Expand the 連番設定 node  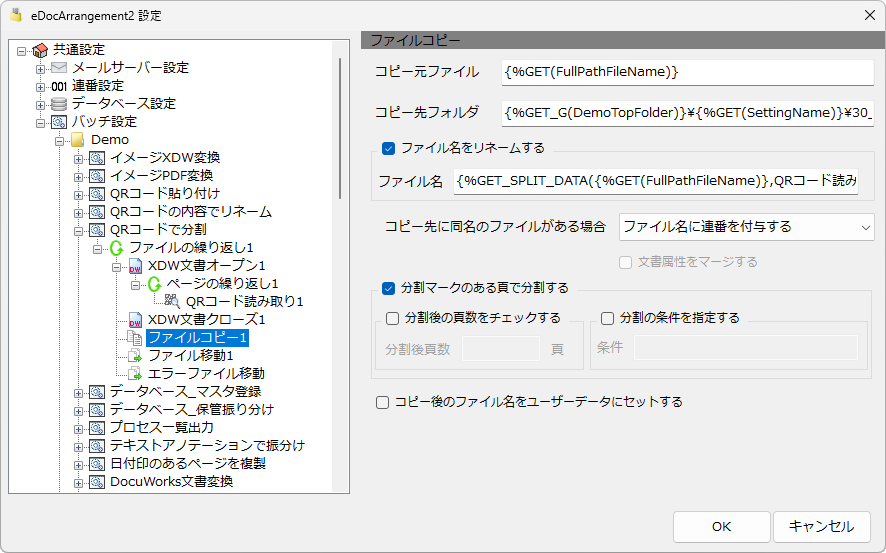pyautogui.click(x=40, y=87)
